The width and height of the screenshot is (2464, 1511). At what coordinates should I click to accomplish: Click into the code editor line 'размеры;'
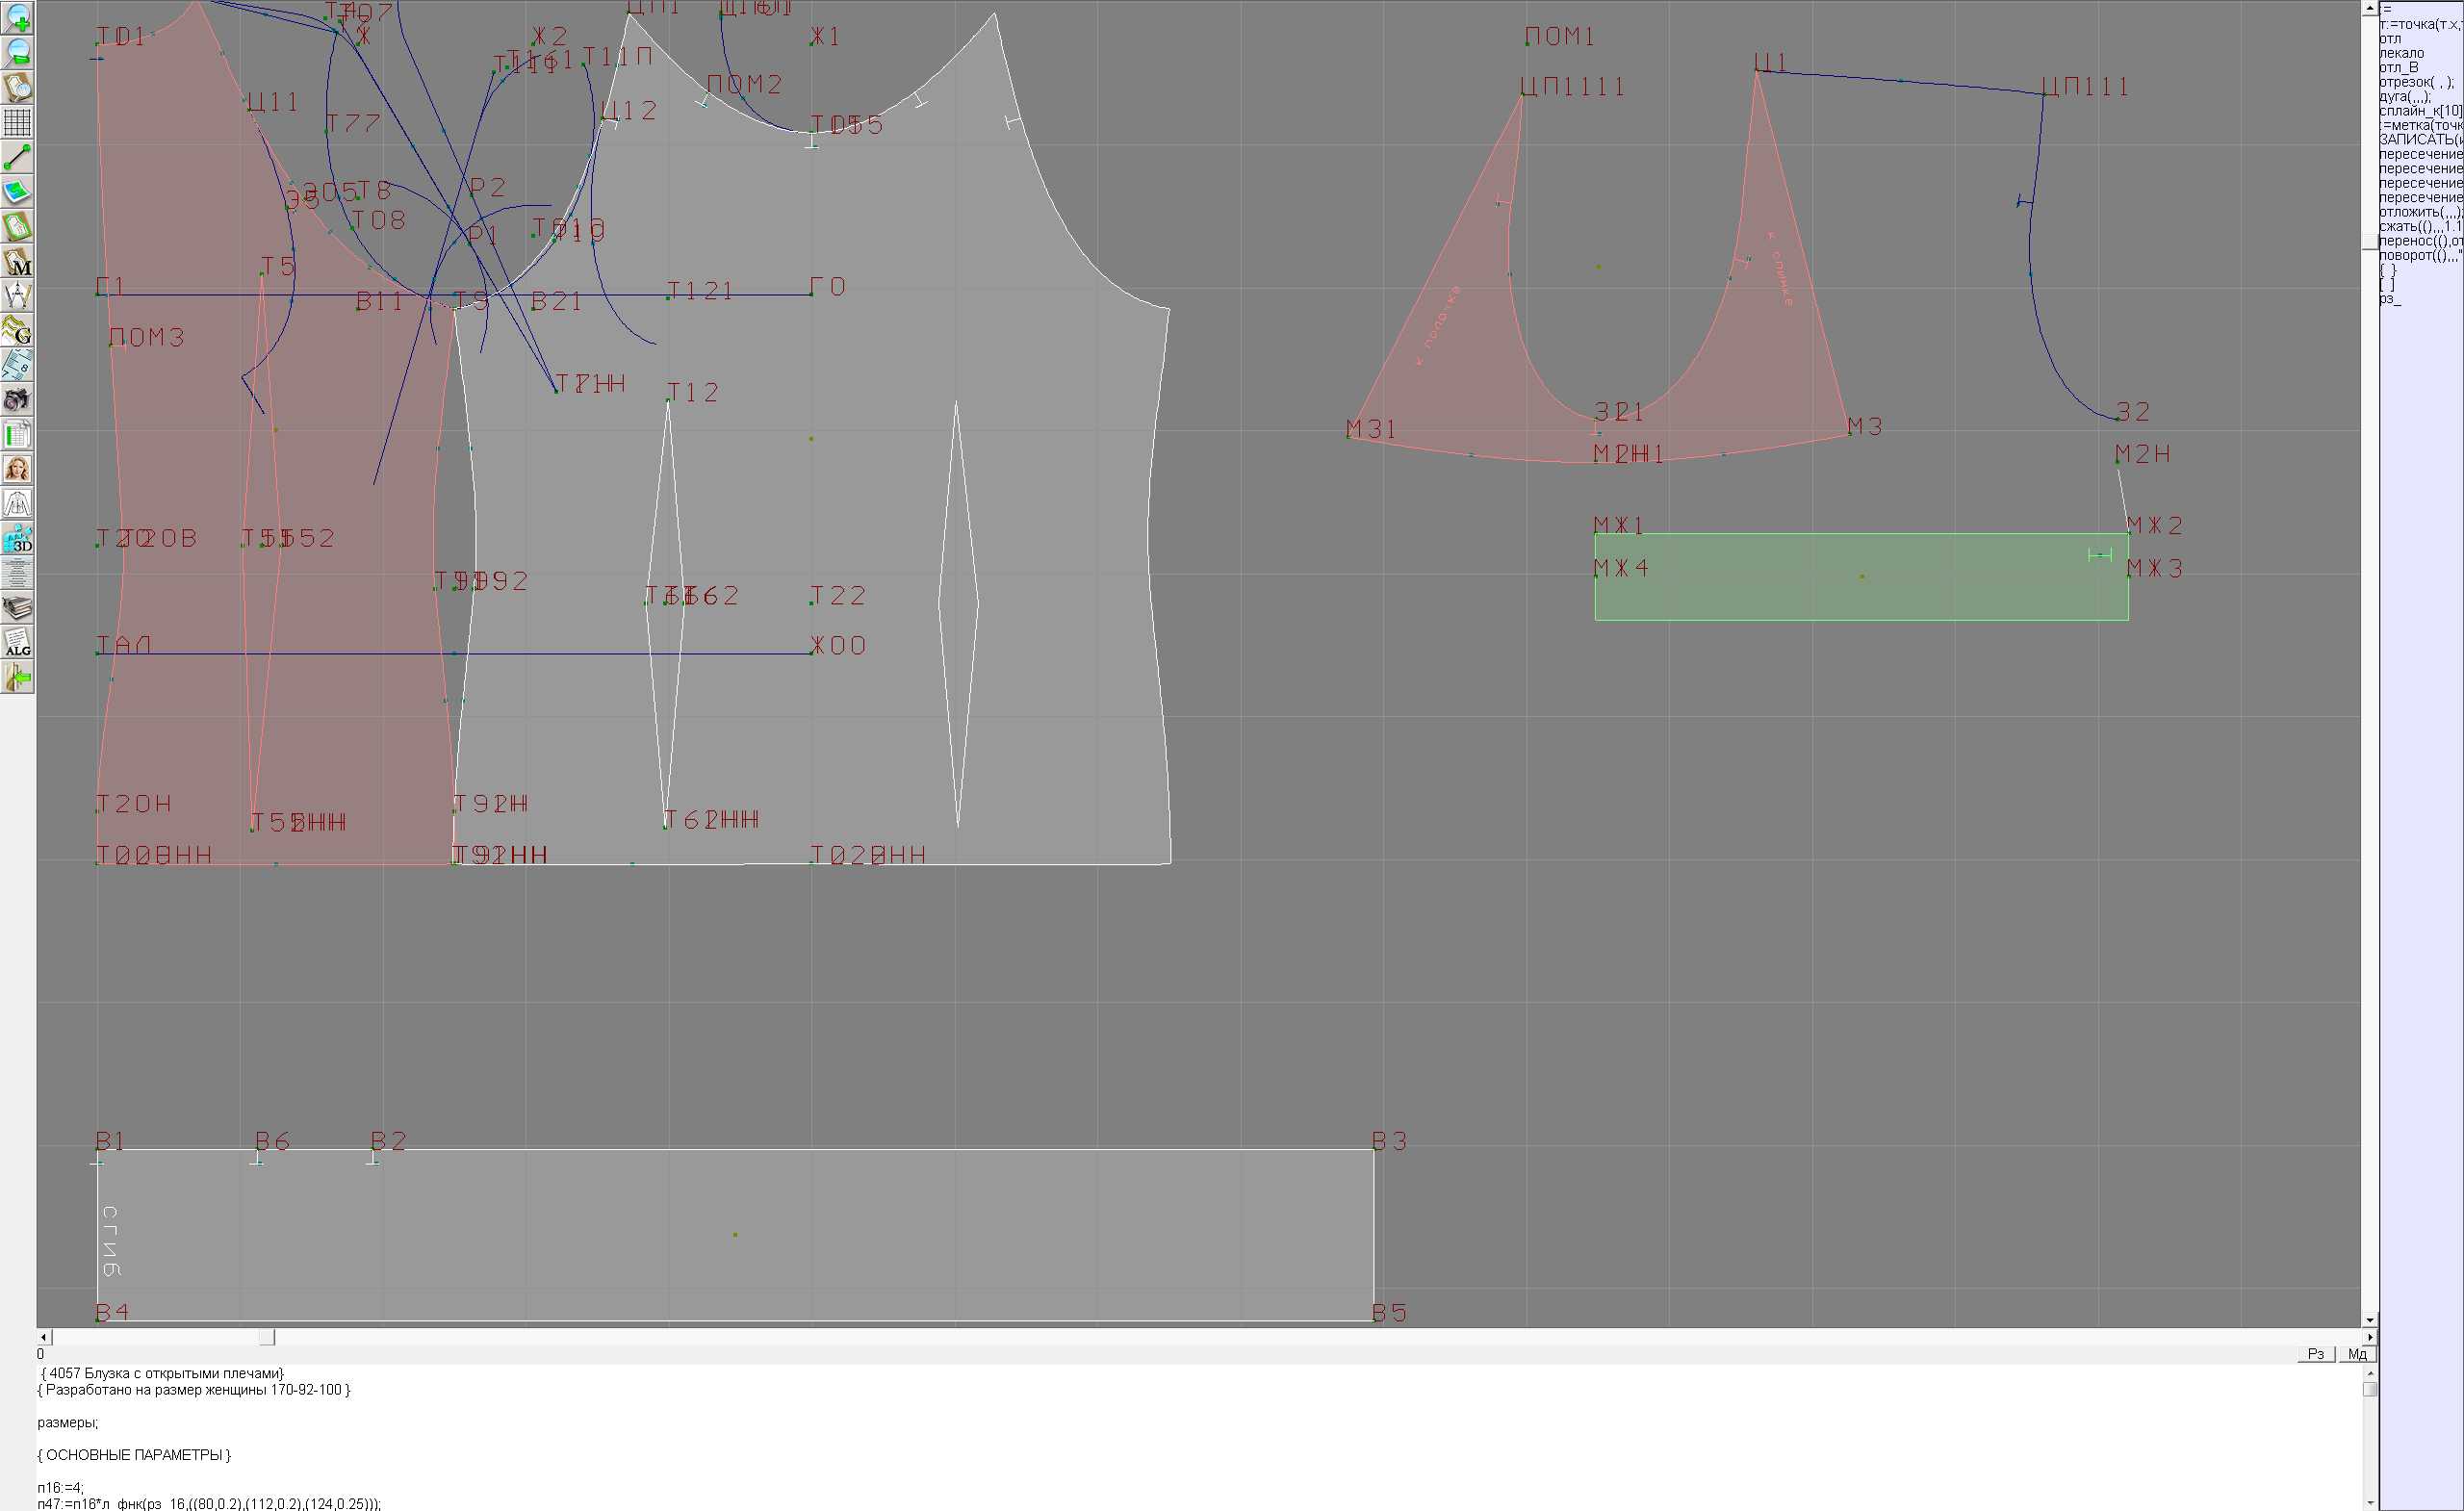68,1422
